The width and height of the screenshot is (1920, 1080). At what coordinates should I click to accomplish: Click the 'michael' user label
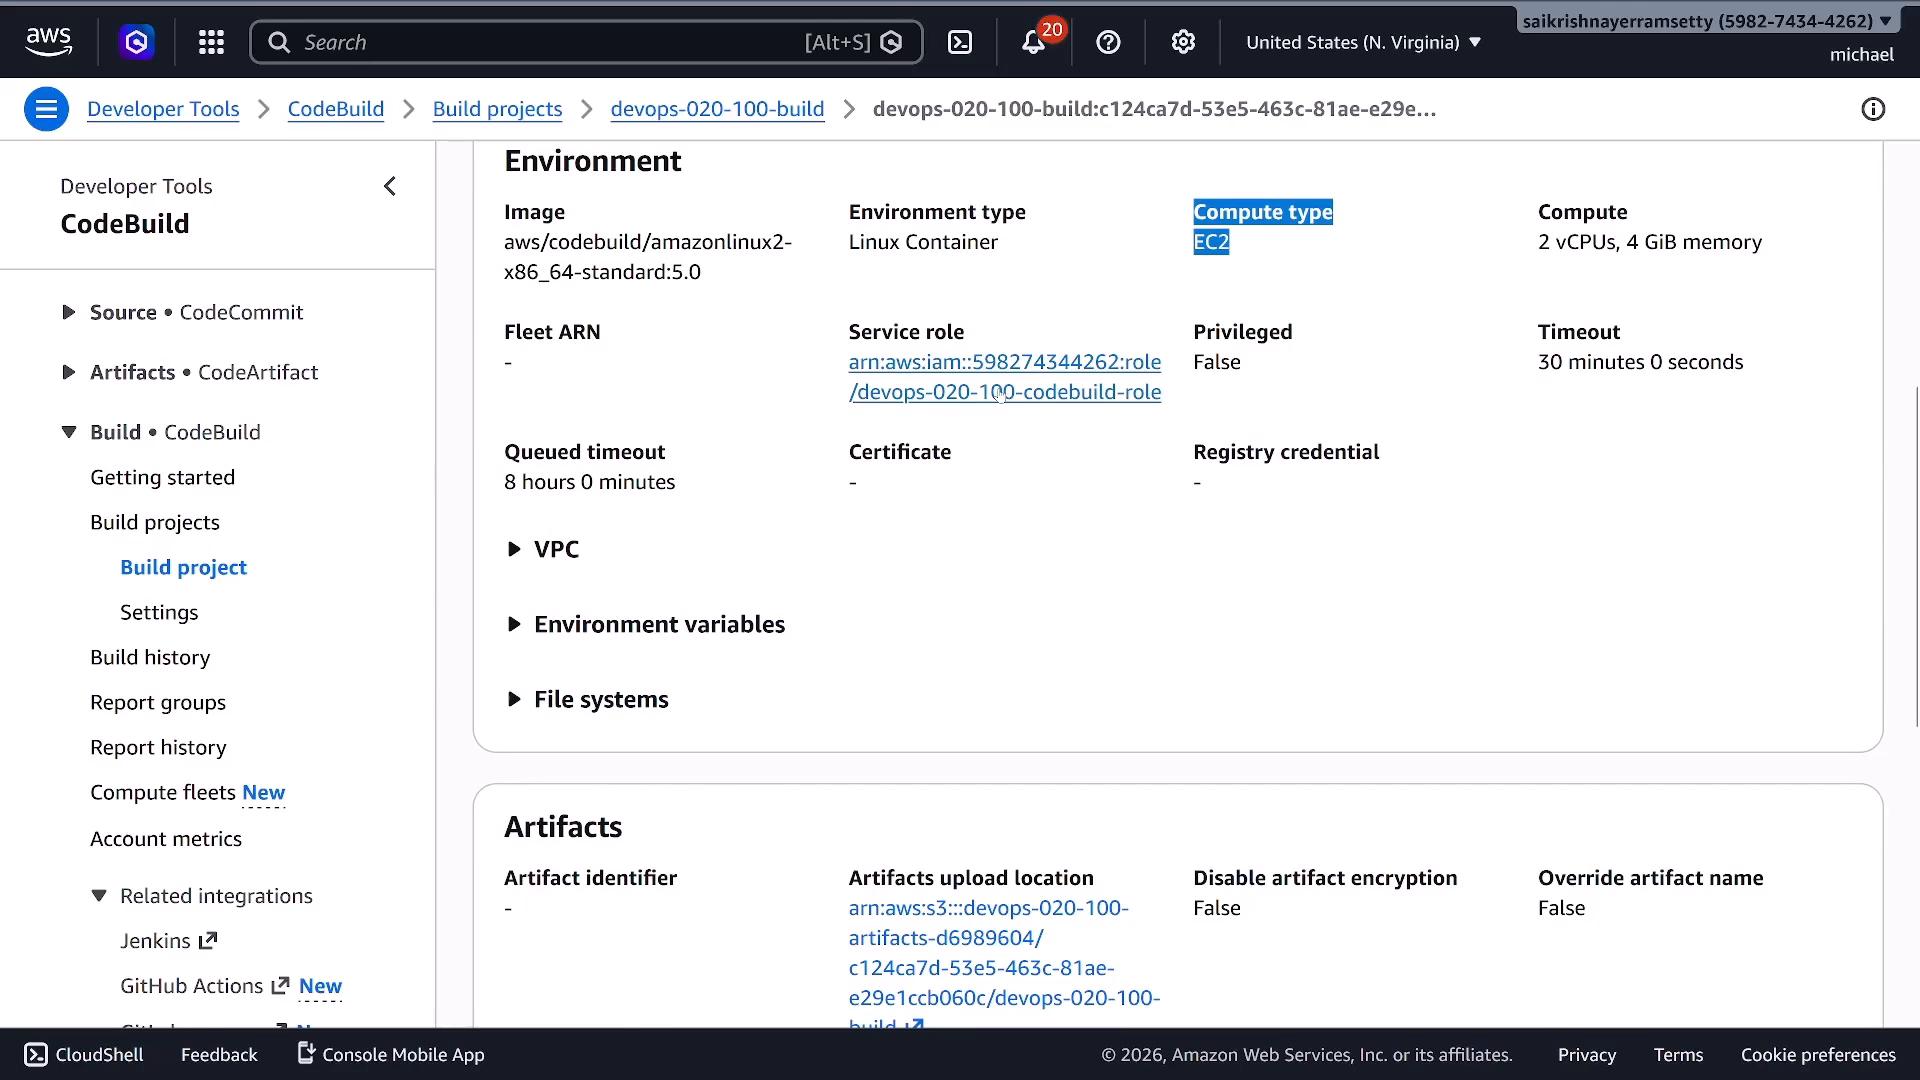click(1861, 55)
